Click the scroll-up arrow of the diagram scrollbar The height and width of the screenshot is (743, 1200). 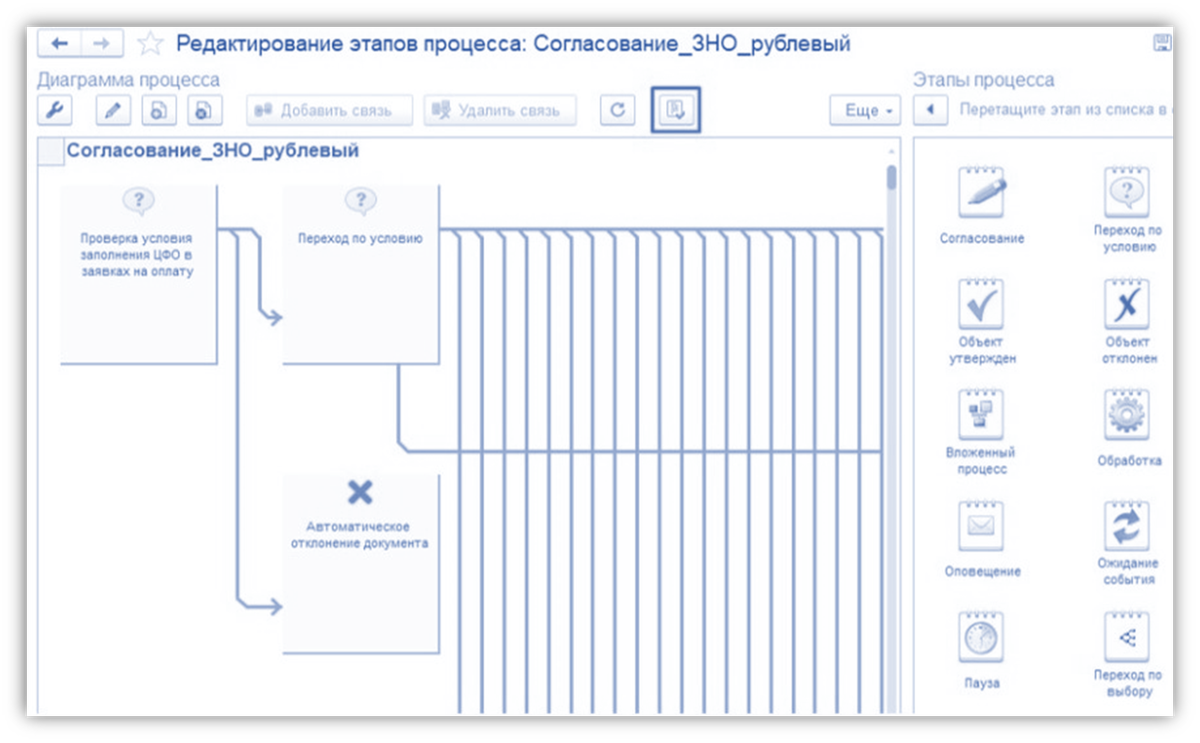tap(892, 150)
